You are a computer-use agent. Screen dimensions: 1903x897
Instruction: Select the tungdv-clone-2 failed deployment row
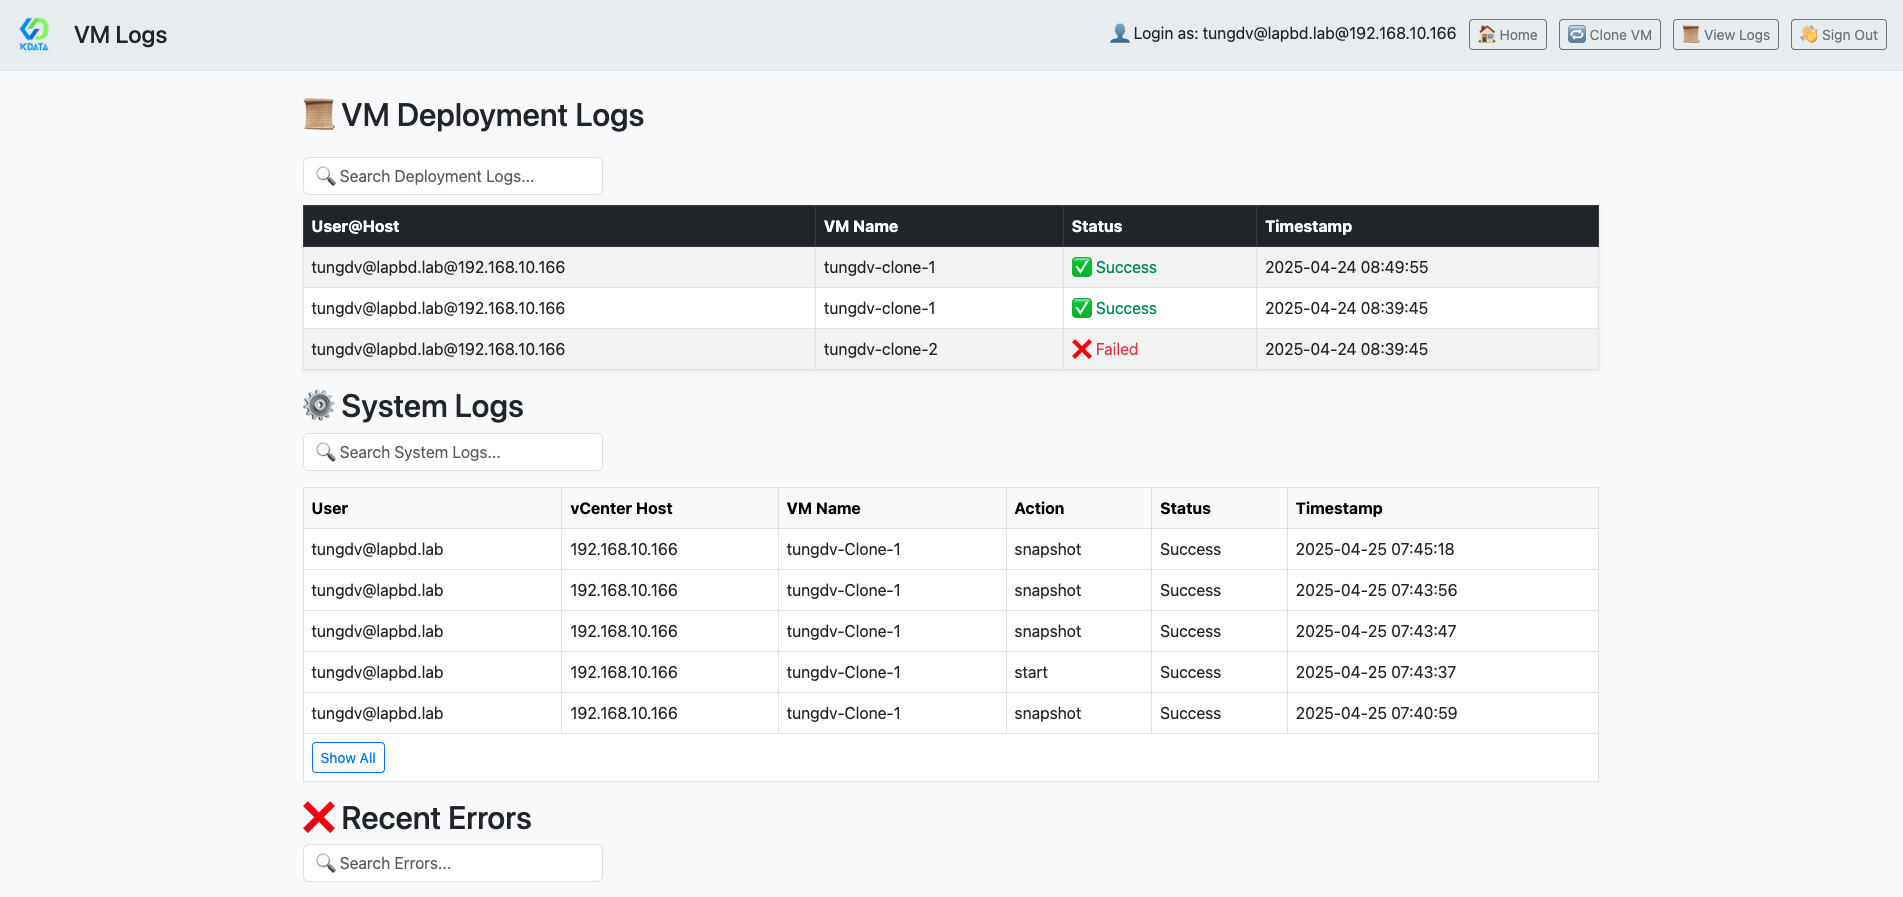[880, 349]
